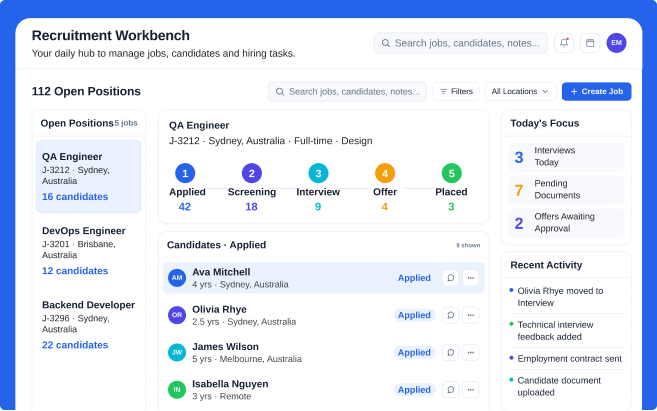Open the 16 candidates link
The image size is (657, 411).
pos(75,196)
